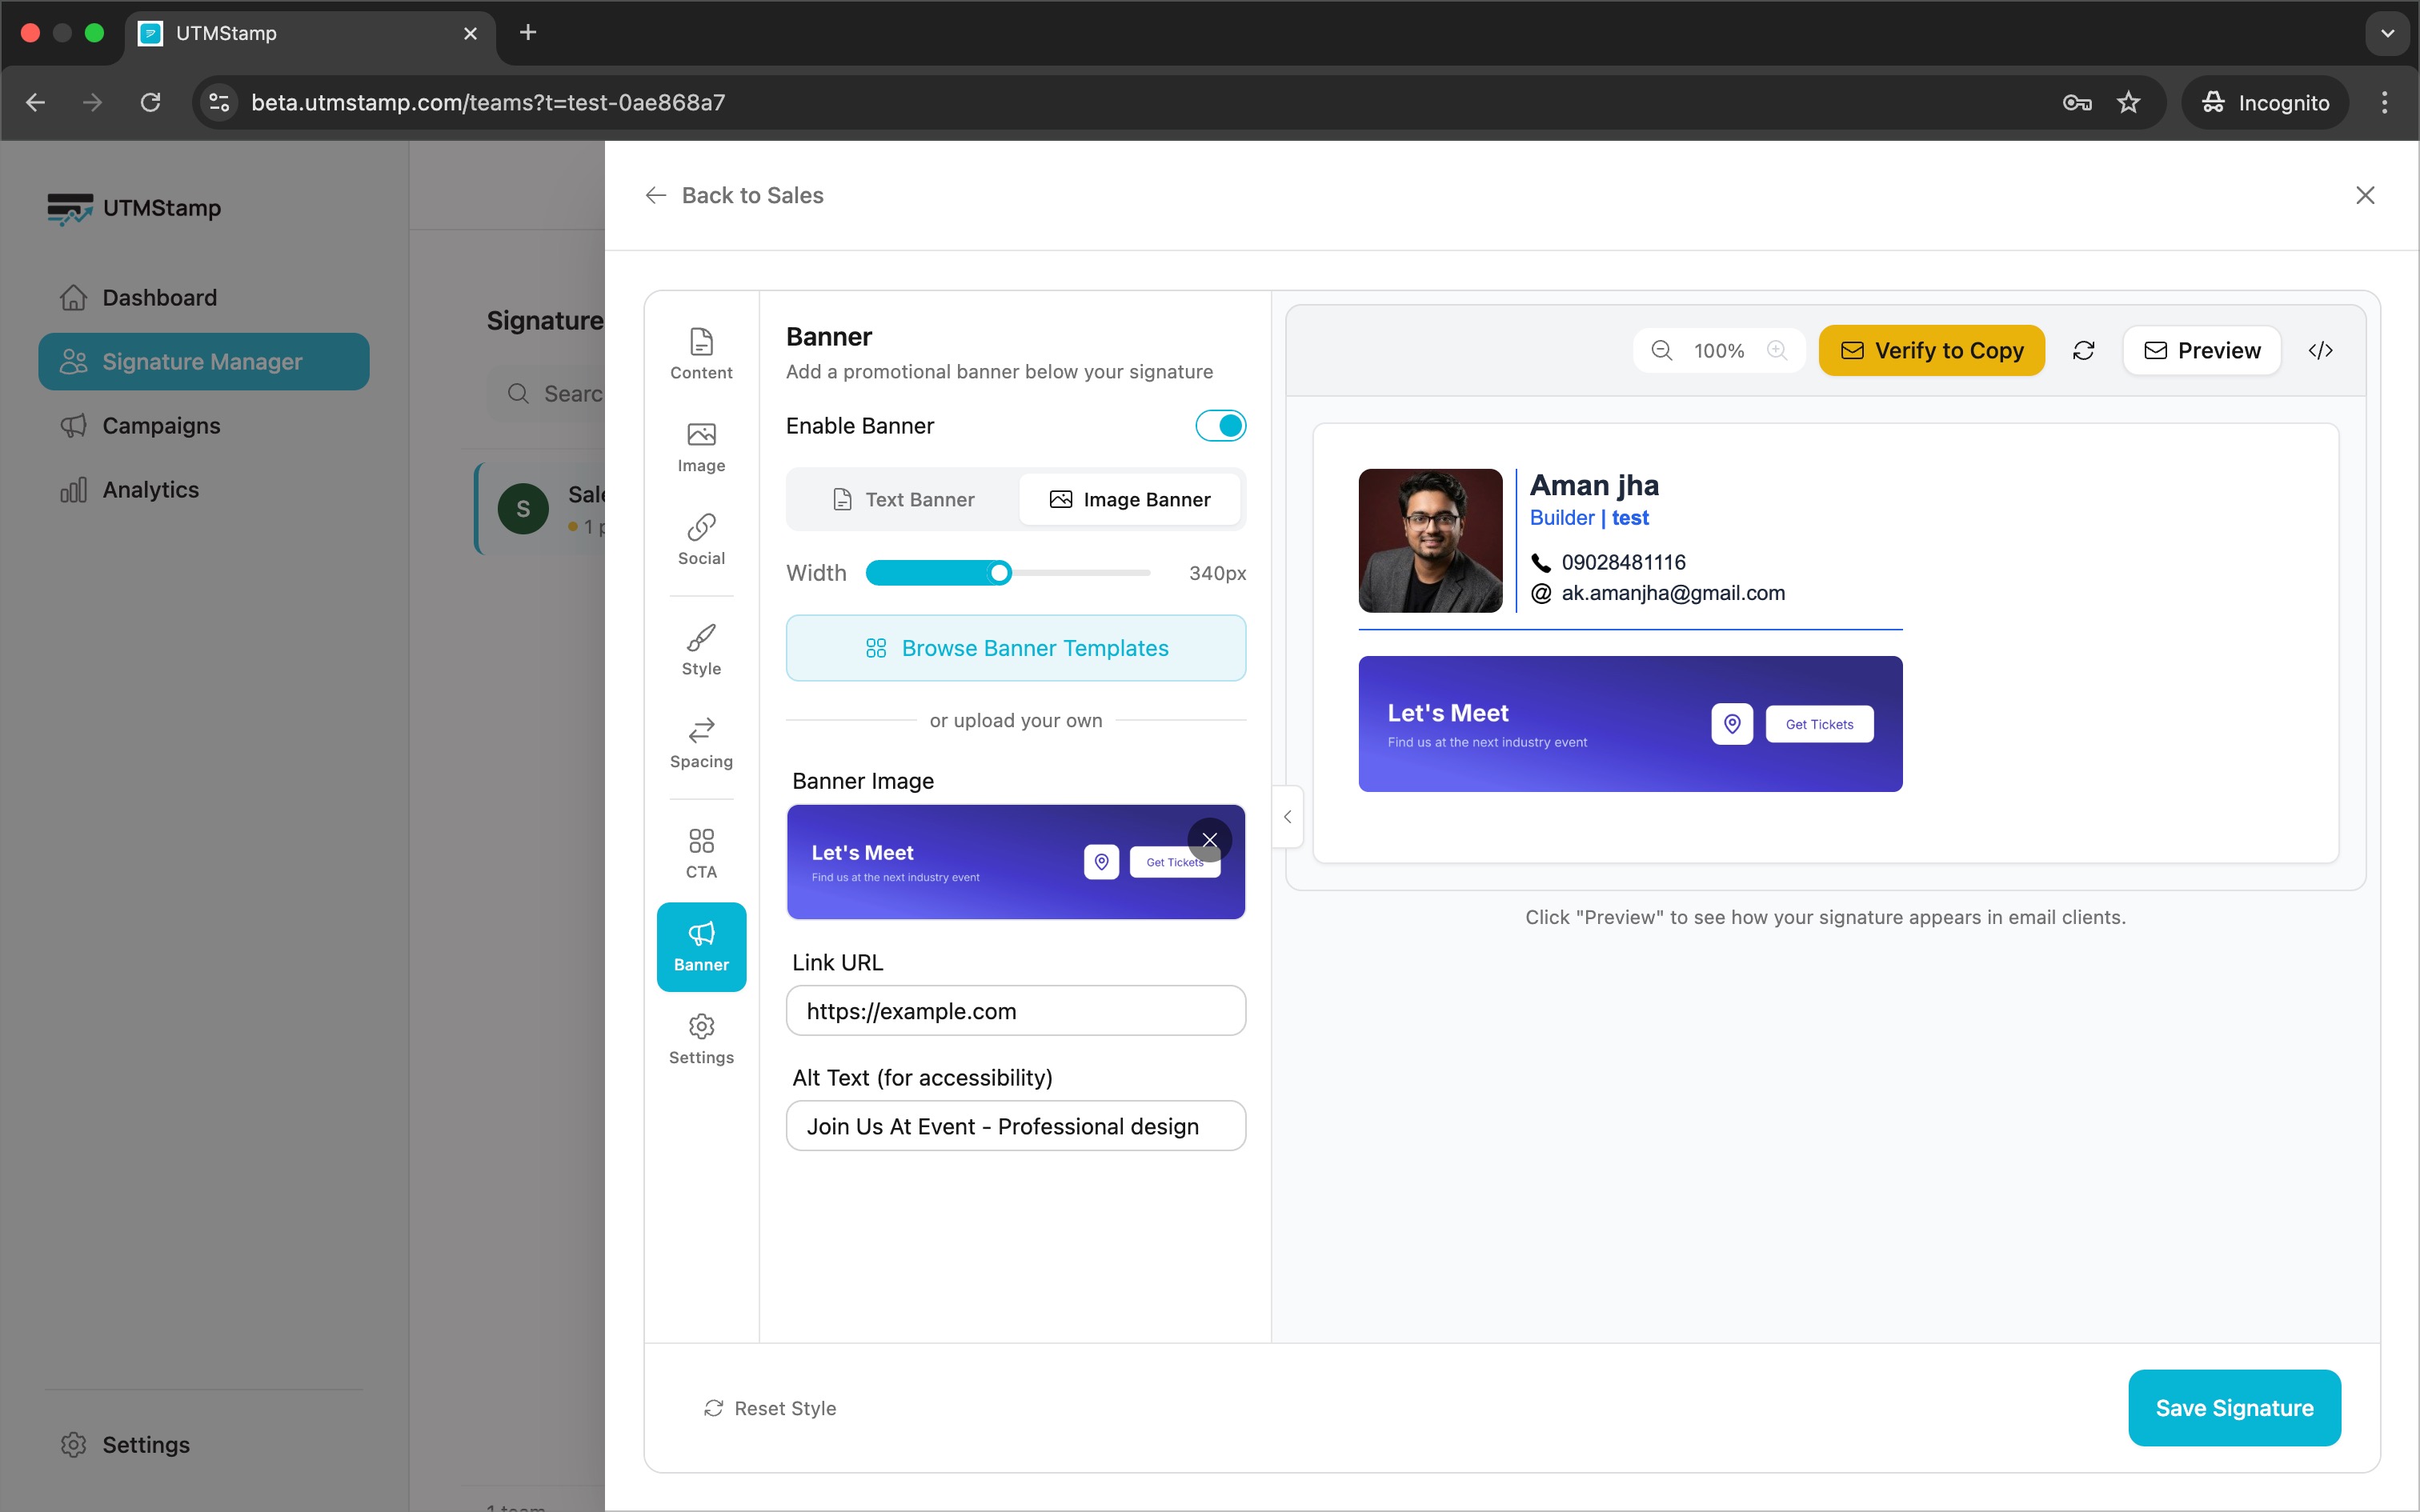Remove the uploaded Let's Meet banner image

coord(1208,840)
